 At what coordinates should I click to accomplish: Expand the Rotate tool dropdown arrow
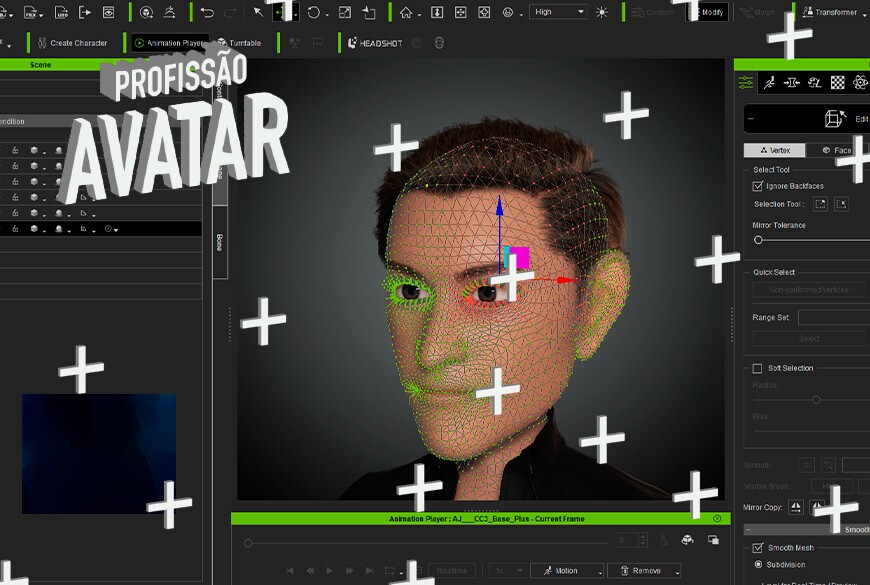tap(327, 14)
